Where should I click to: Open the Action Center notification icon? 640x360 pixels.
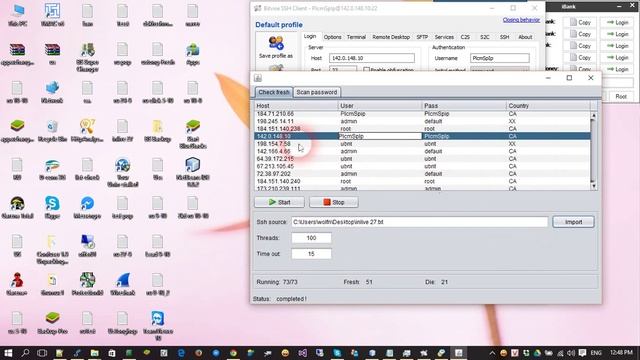click(x=582, y=353)
